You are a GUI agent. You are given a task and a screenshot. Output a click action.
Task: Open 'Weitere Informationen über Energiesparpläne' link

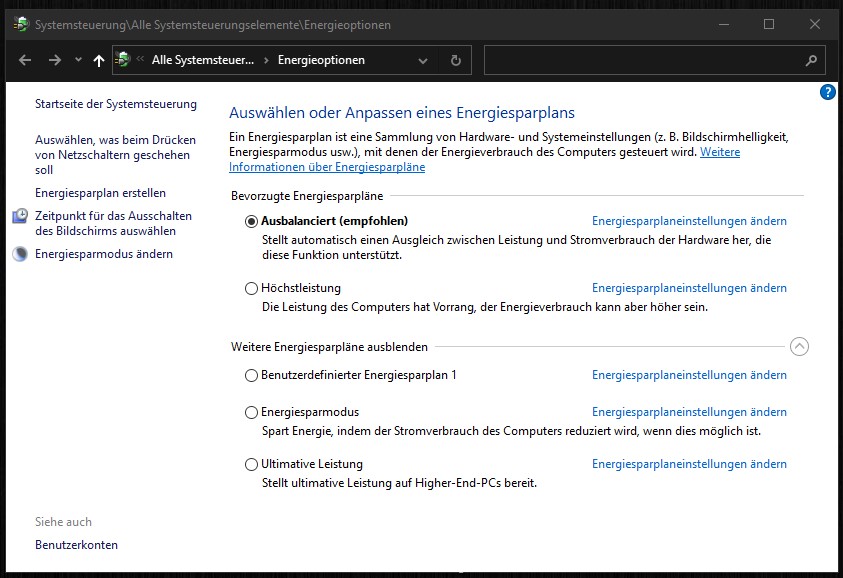484,160
